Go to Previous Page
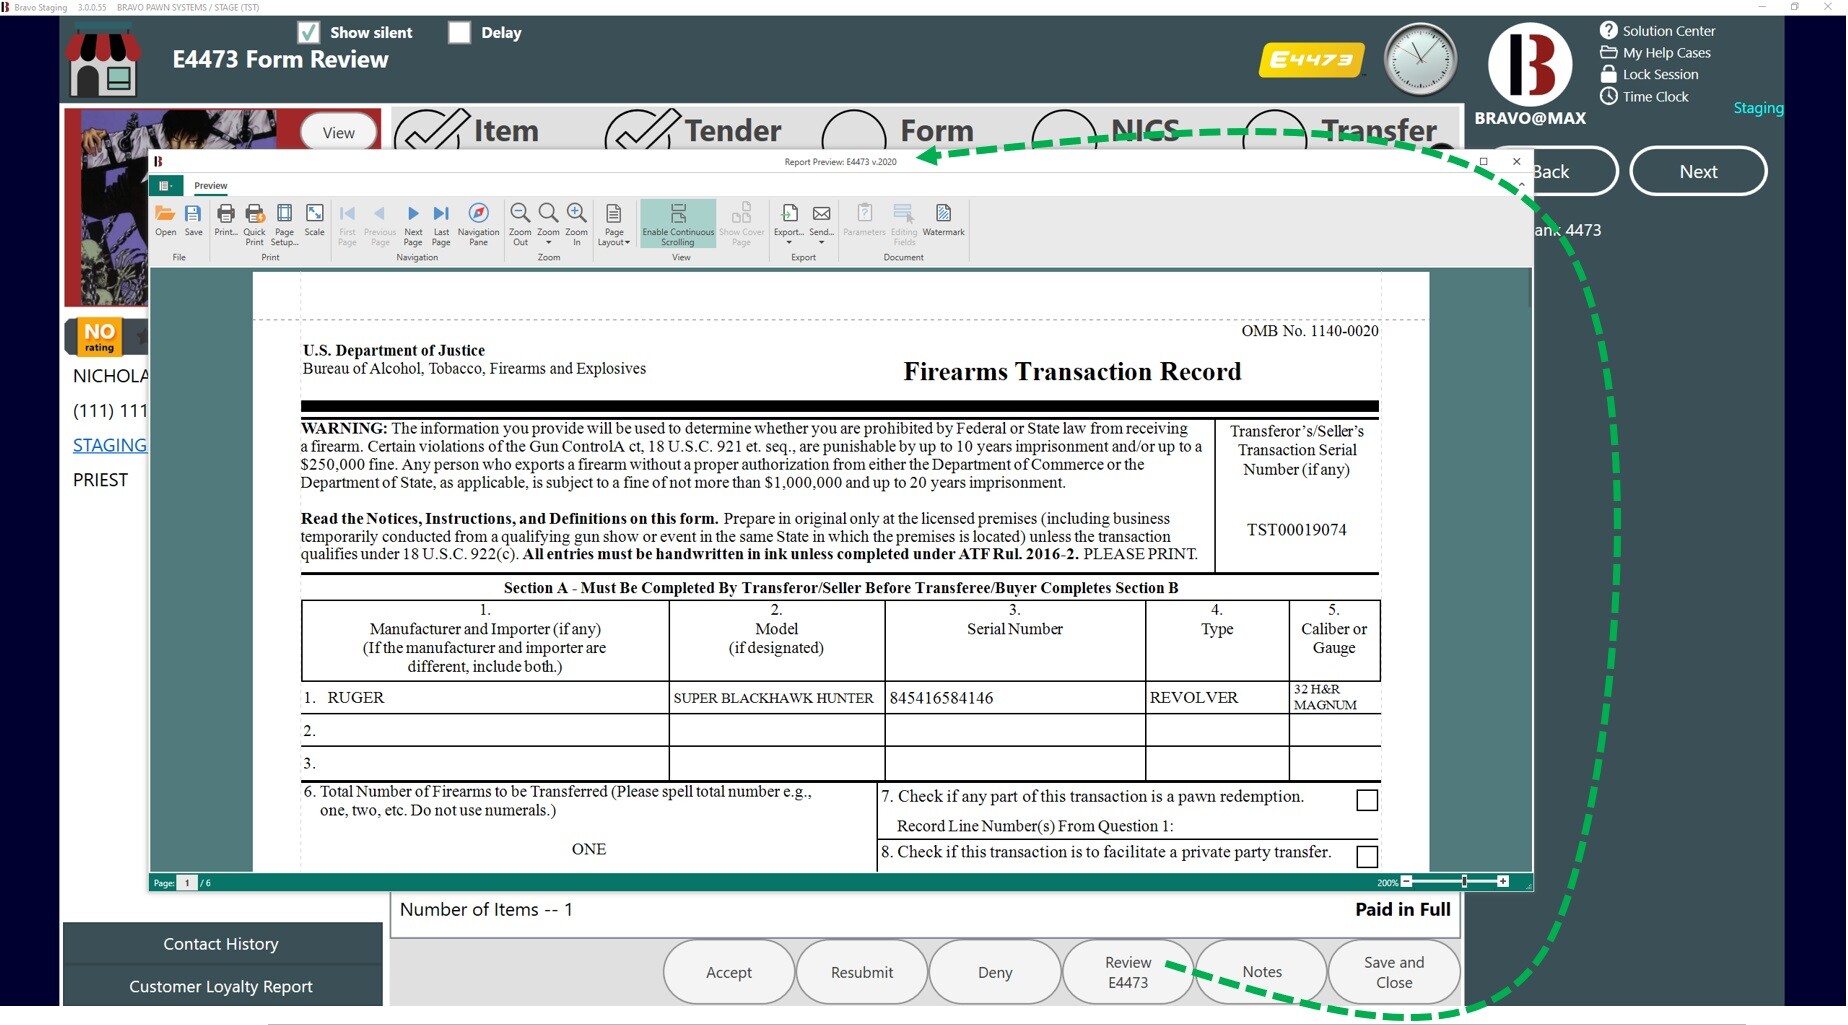The width and height of the screenshot is (1848, 1025). pos(380,224)
